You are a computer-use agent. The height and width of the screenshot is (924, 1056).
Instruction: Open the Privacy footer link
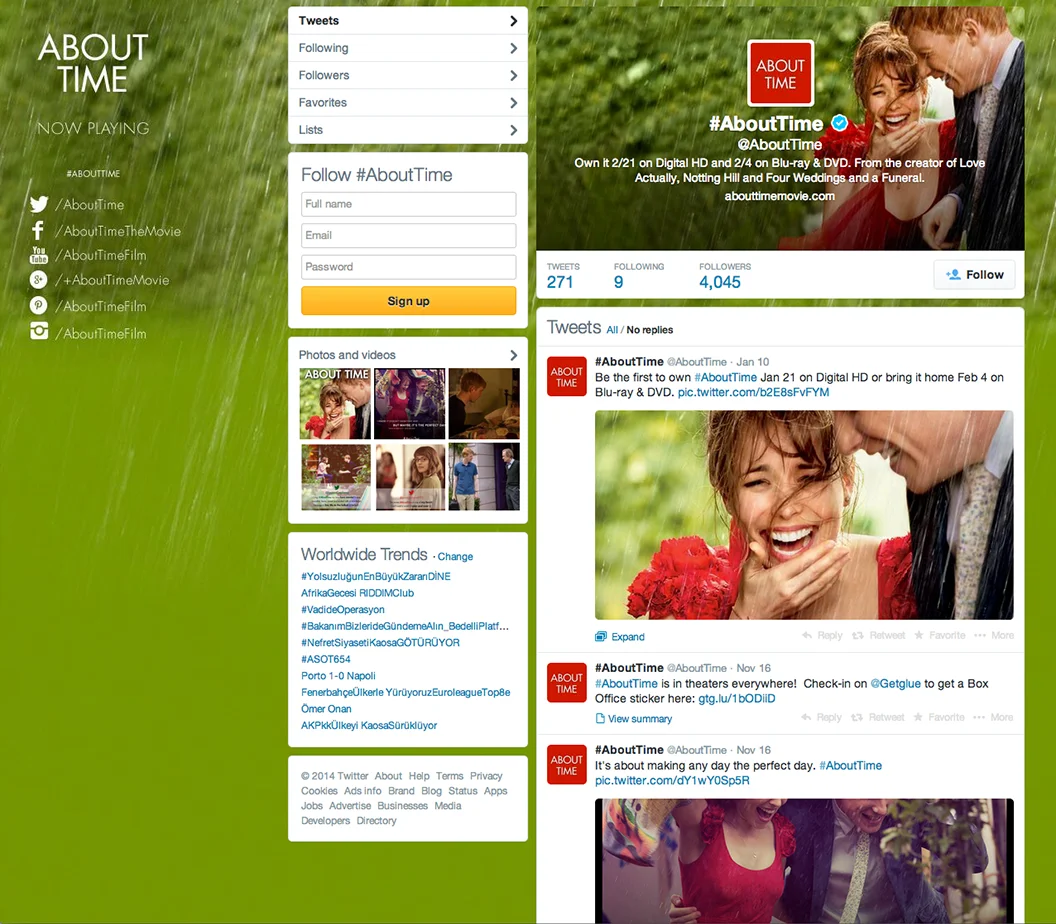pyautogui.click(x=486, y=776)
